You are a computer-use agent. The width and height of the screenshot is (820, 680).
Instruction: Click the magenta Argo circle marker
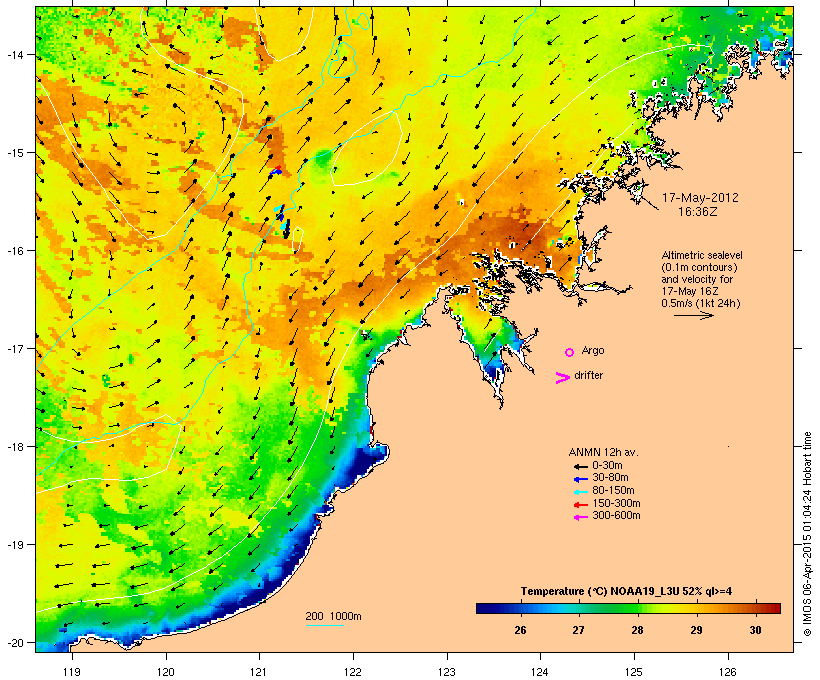(x=570, y=352)
